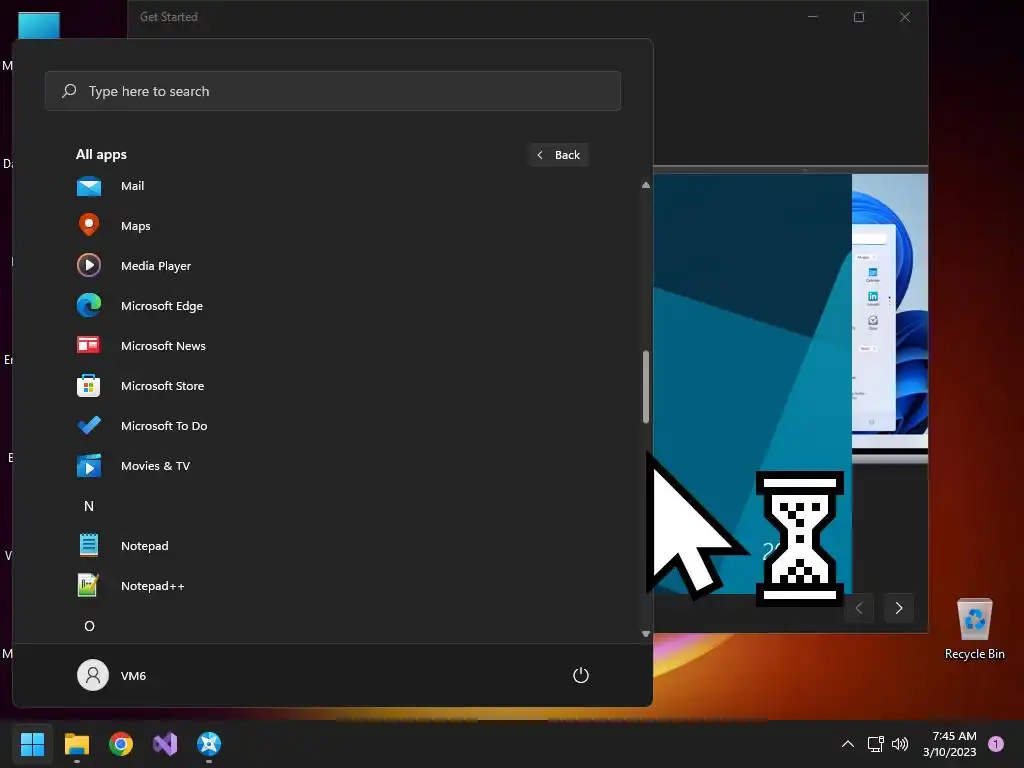This screenshot has height=768, width=1024.
Task: Click the Microsoft To Do label
Action: pos(164,426)
